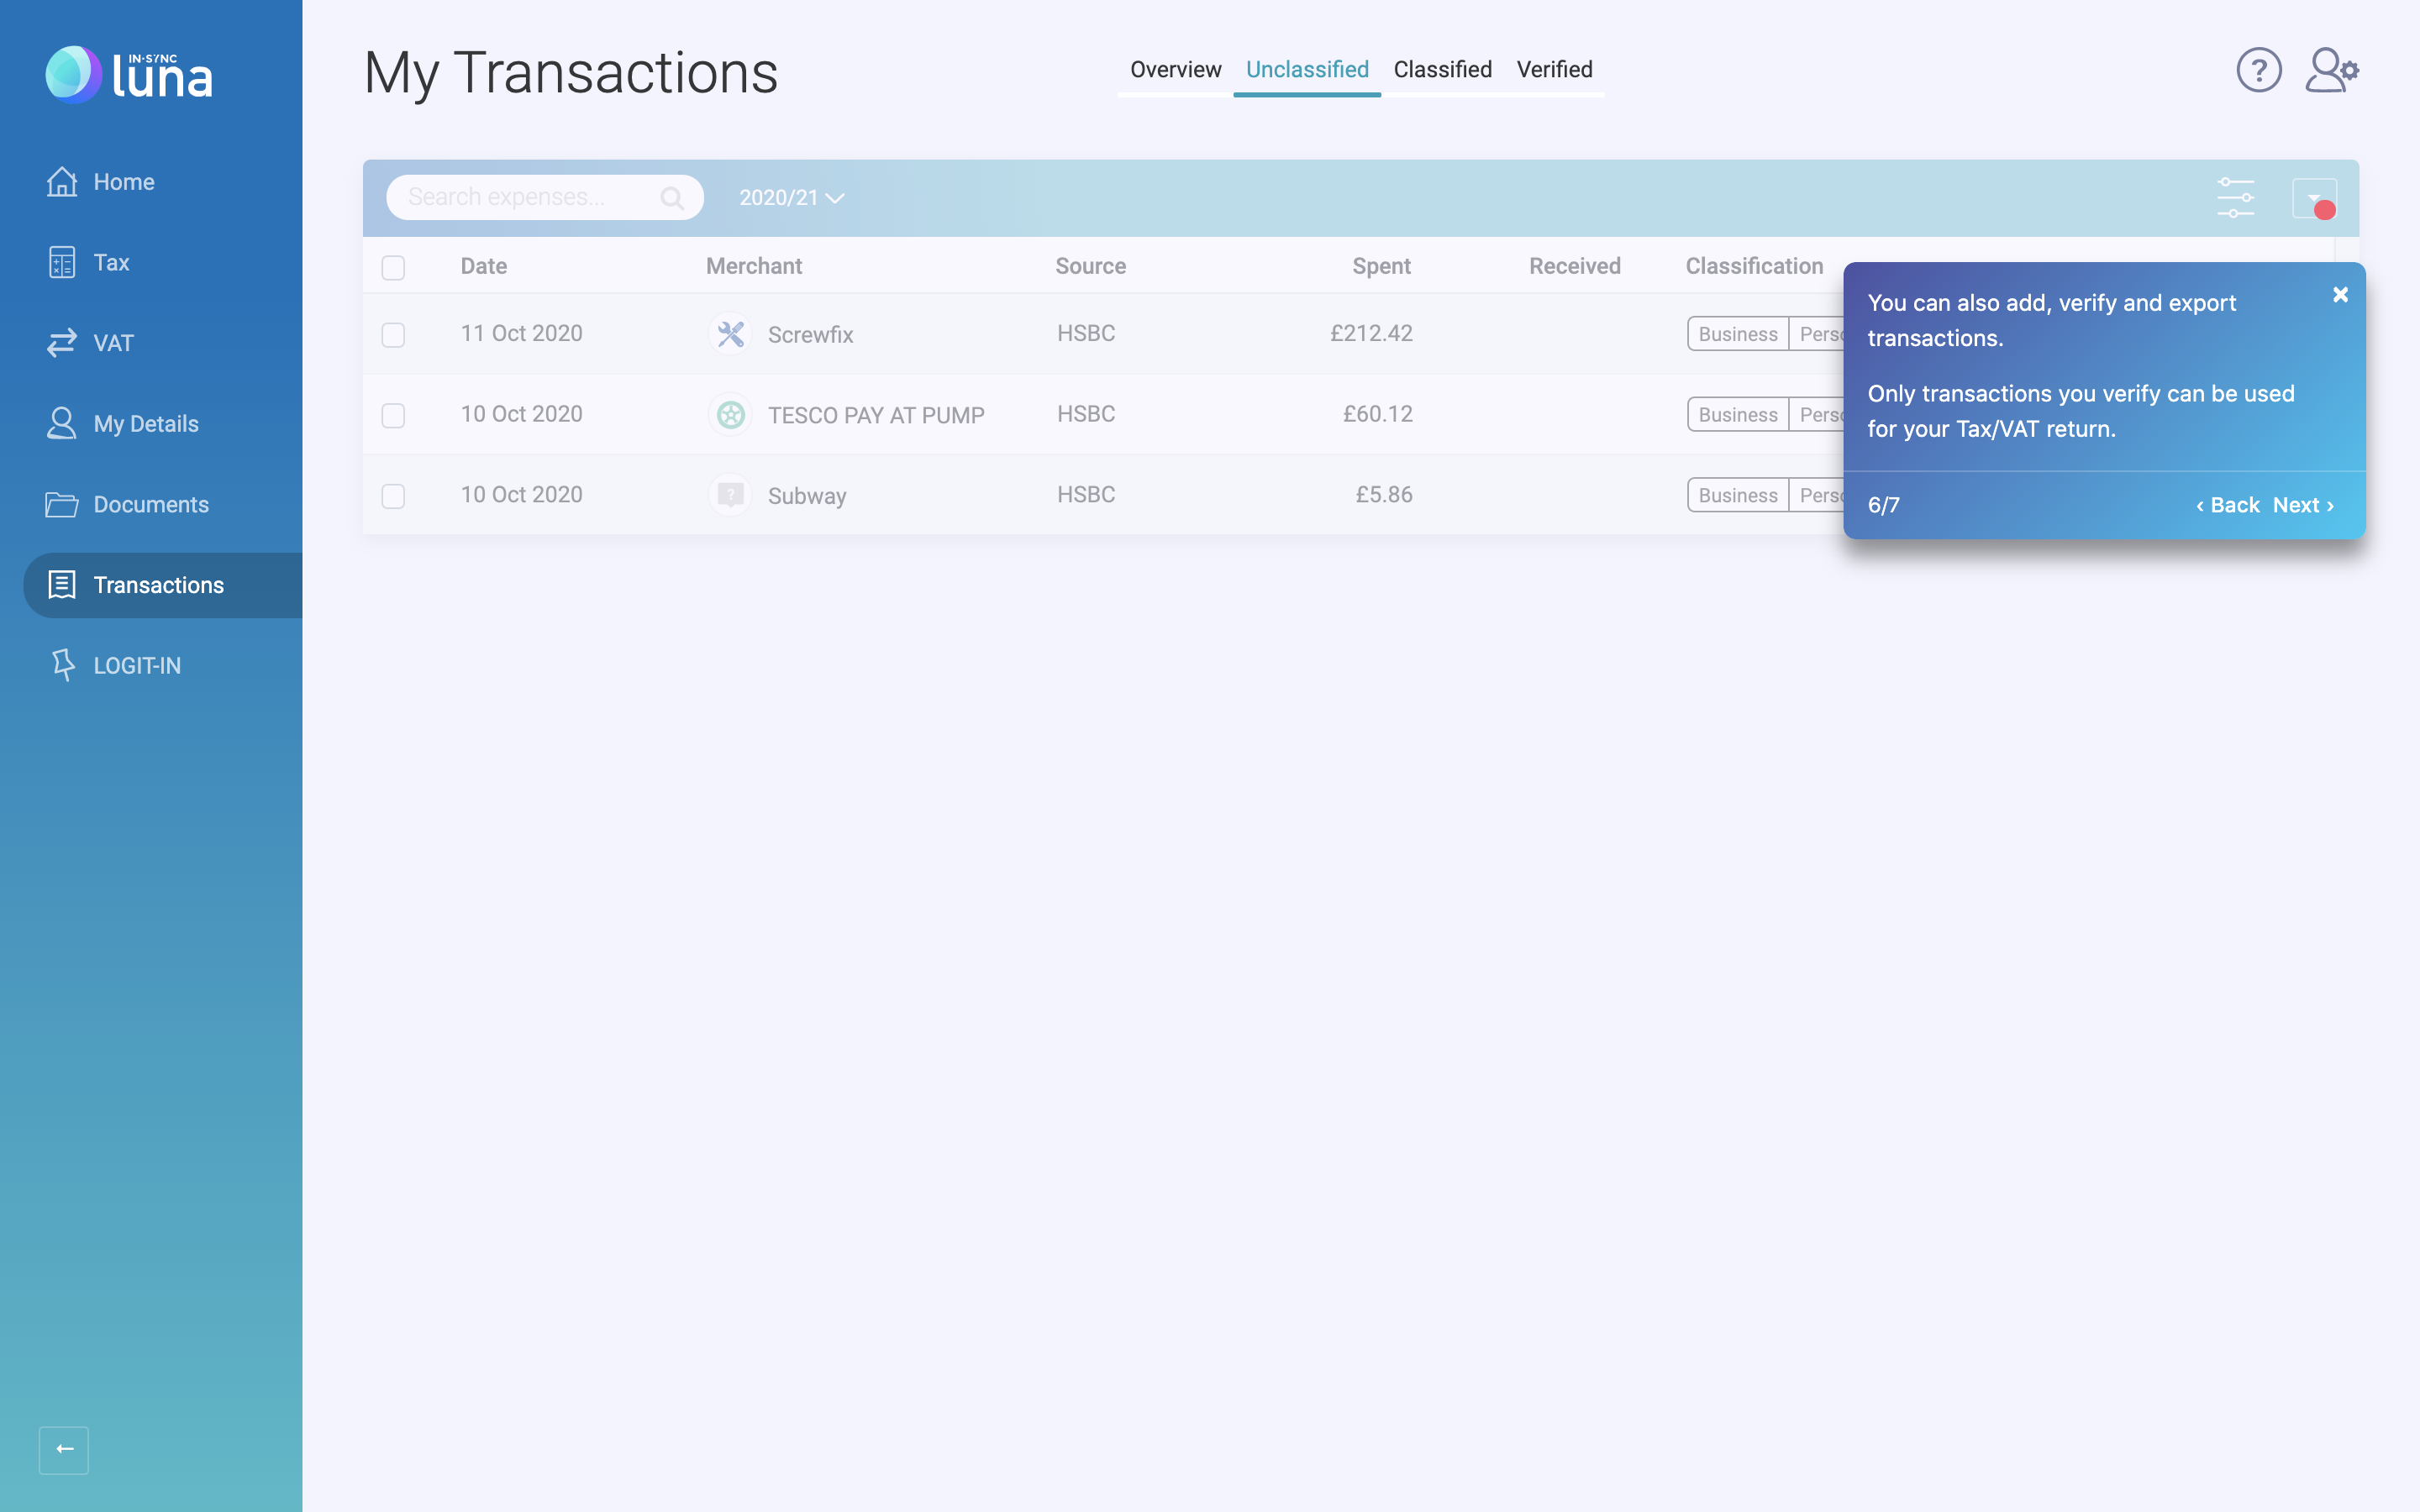
Task: Switch to the Verified tab
Action: 1554,70
